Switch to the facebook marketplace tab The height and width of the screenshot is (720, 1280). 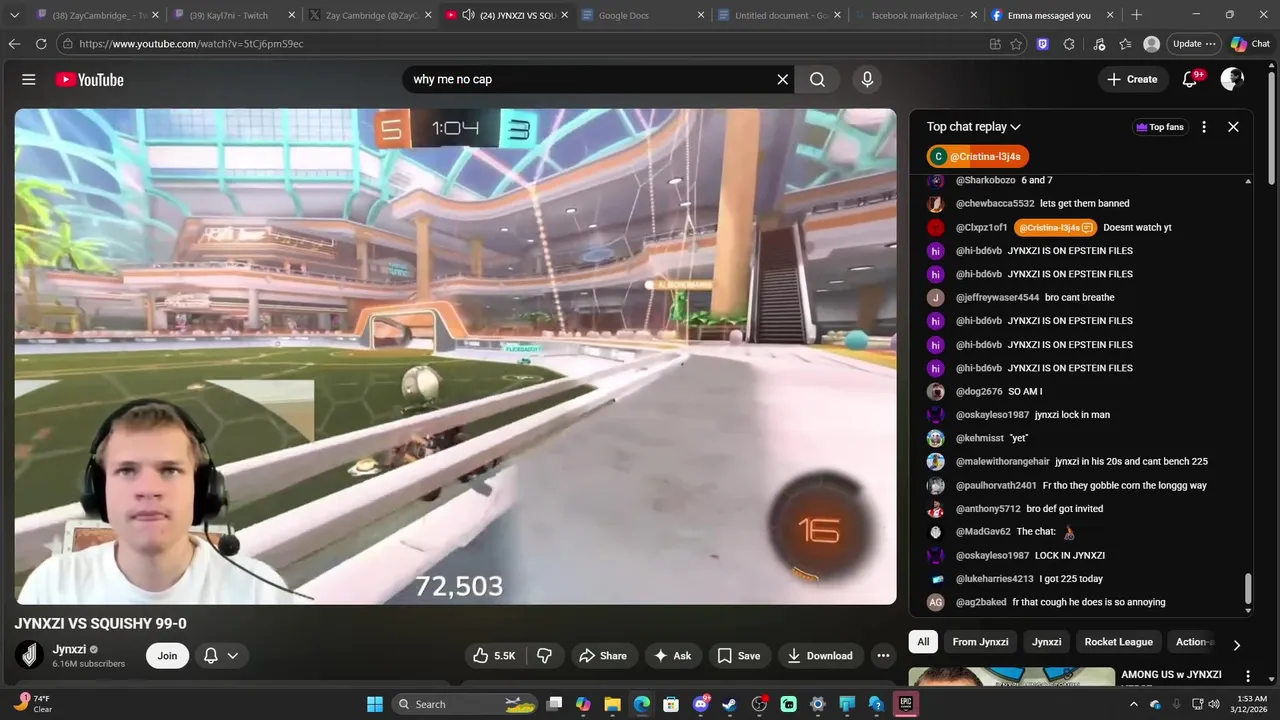click(x=914, y=15)
